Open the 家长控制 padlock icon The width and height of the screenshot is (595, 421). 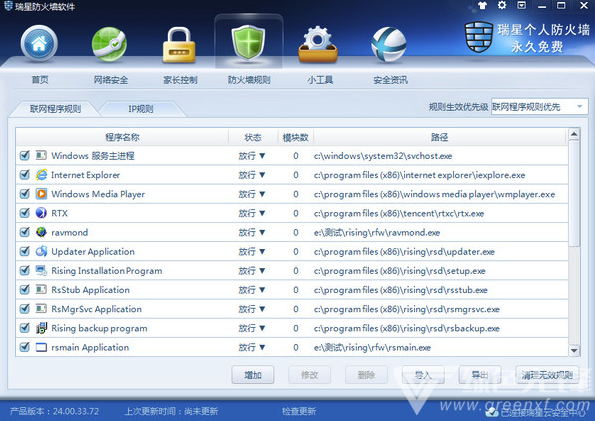click(179, 45)
